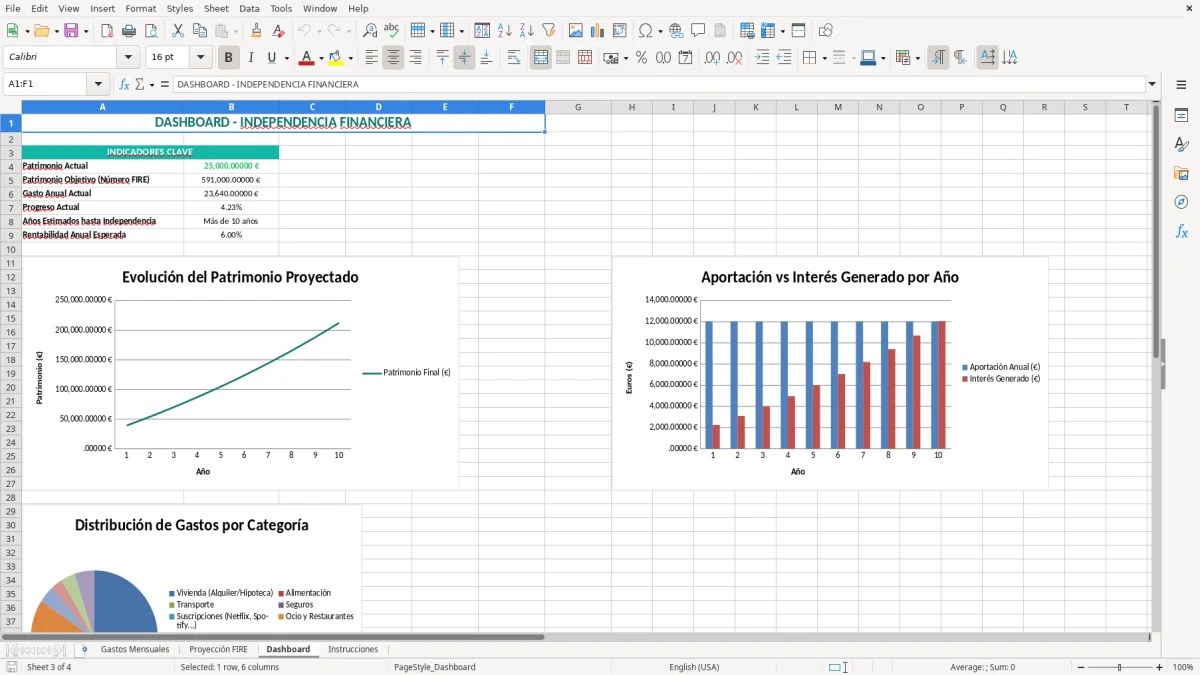Open the Data menu

pos(249,8)
